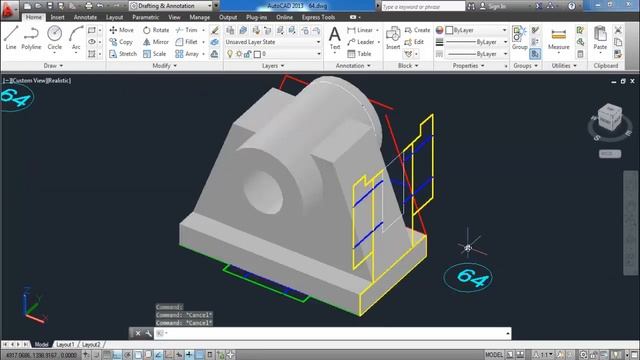Image resolution: width=640 pixels, height=360 pixels.
Task: Click the Text annotation tool
Action: click(x=335, y=38)
